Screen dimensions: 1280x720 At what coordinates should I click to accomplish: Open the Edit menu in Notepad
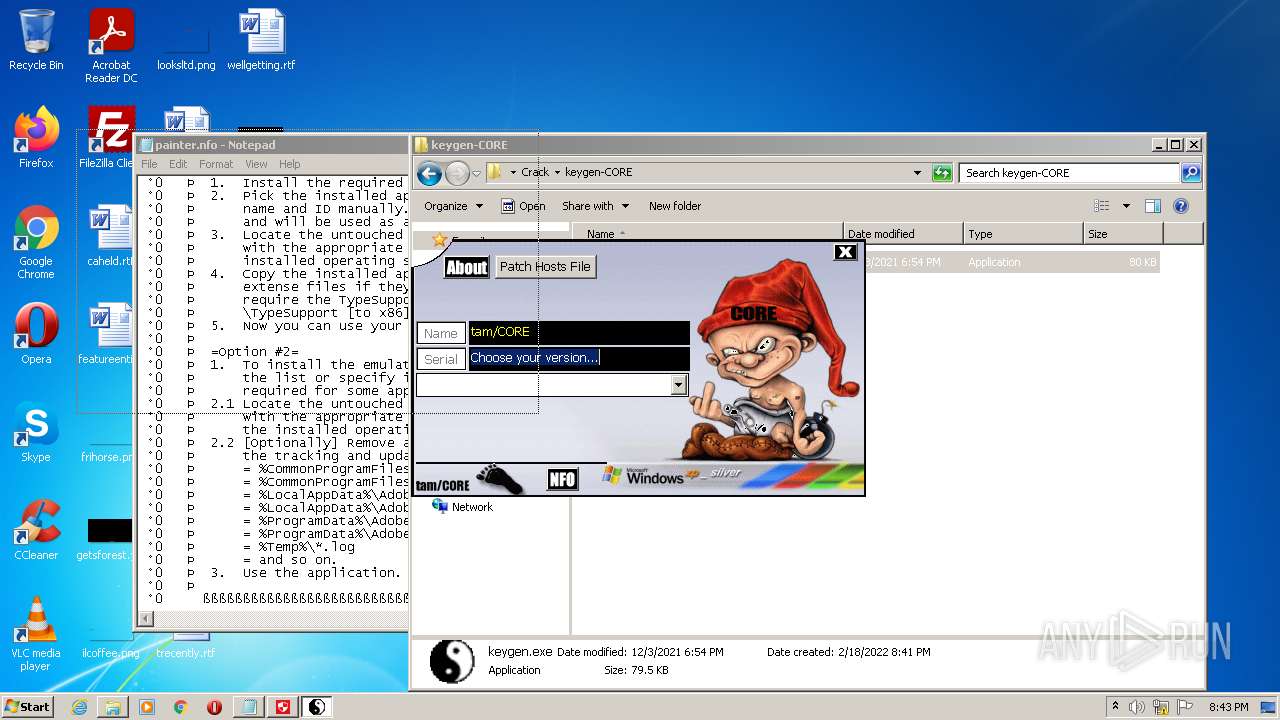pos(178,164)
